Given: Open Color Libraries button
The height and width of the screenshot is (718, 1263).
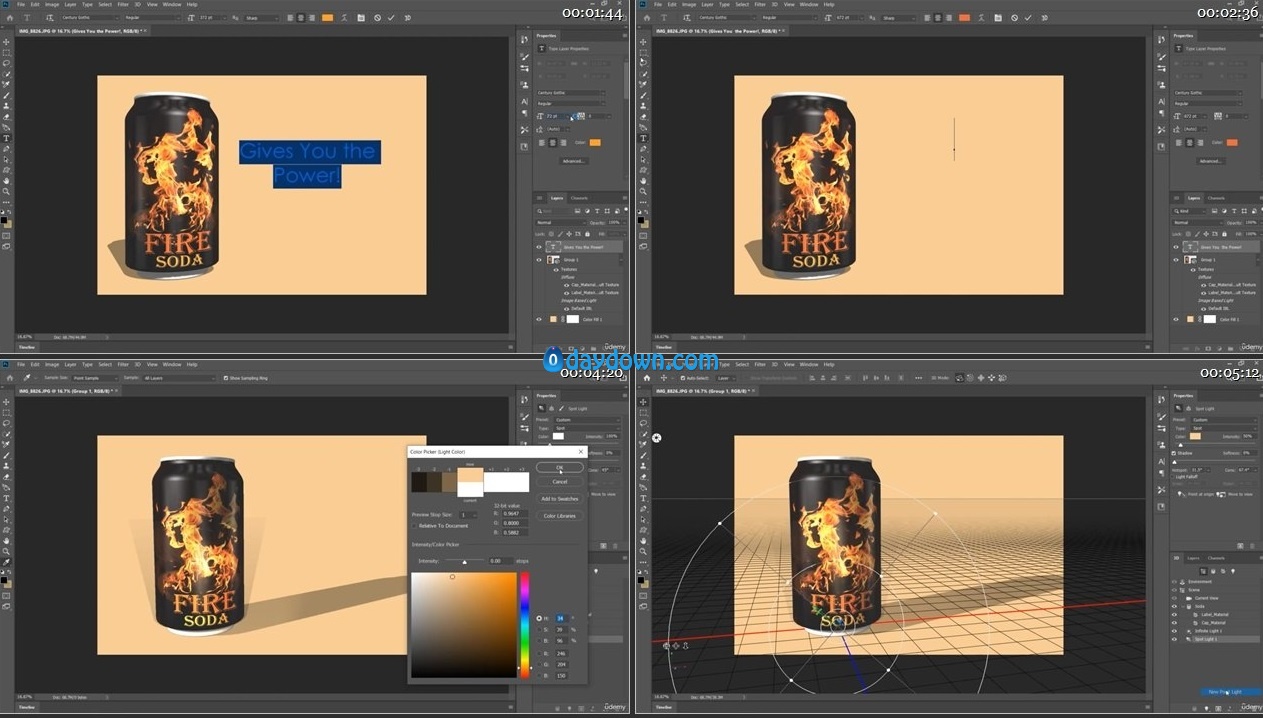Looking at the screenshot, I should pos(560,516).
